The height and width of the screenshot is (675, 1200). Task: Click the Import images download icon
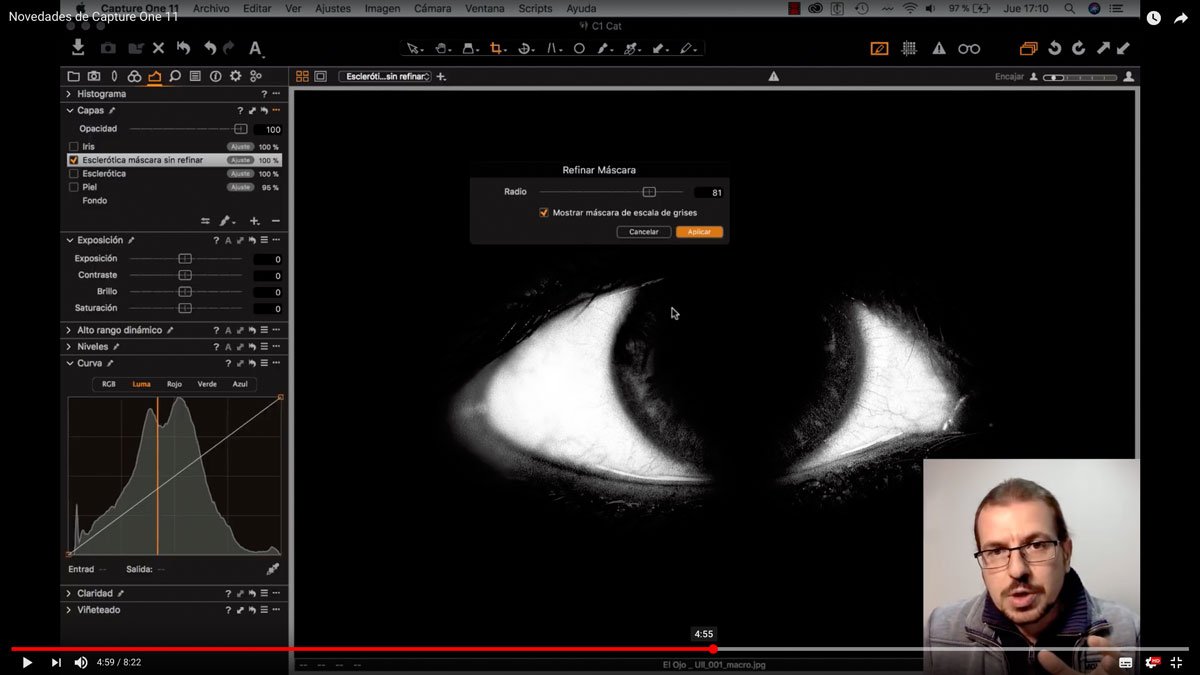coord(78,48)
